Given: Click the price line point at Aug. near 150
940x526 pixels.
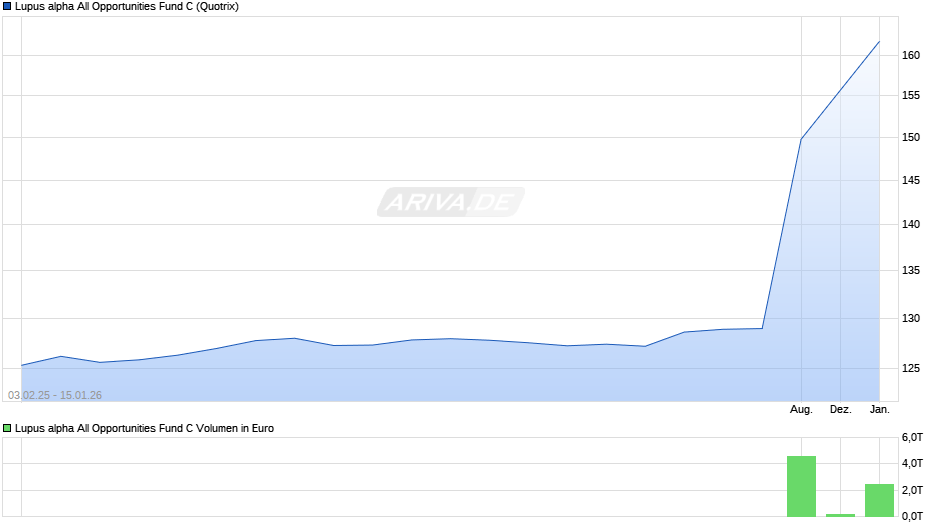Looking at the screenshot, I should tap(801, 139).
